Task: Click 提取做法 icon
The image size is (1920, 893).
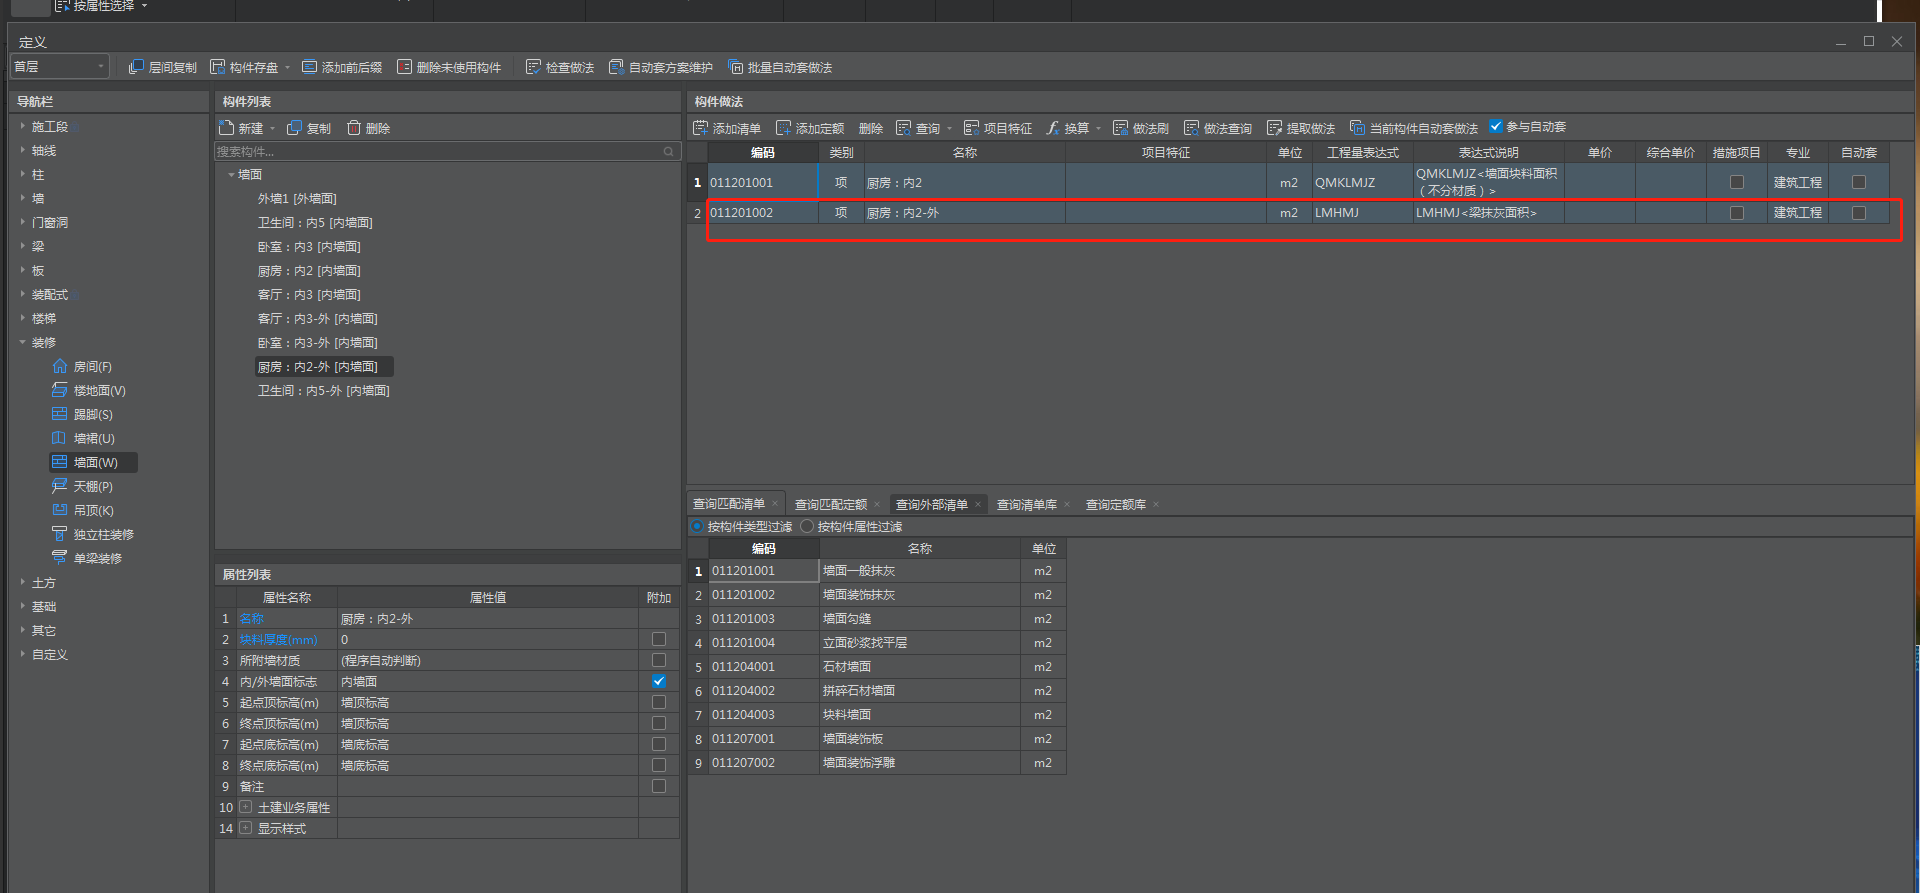Action: (x=1274, y=128)
